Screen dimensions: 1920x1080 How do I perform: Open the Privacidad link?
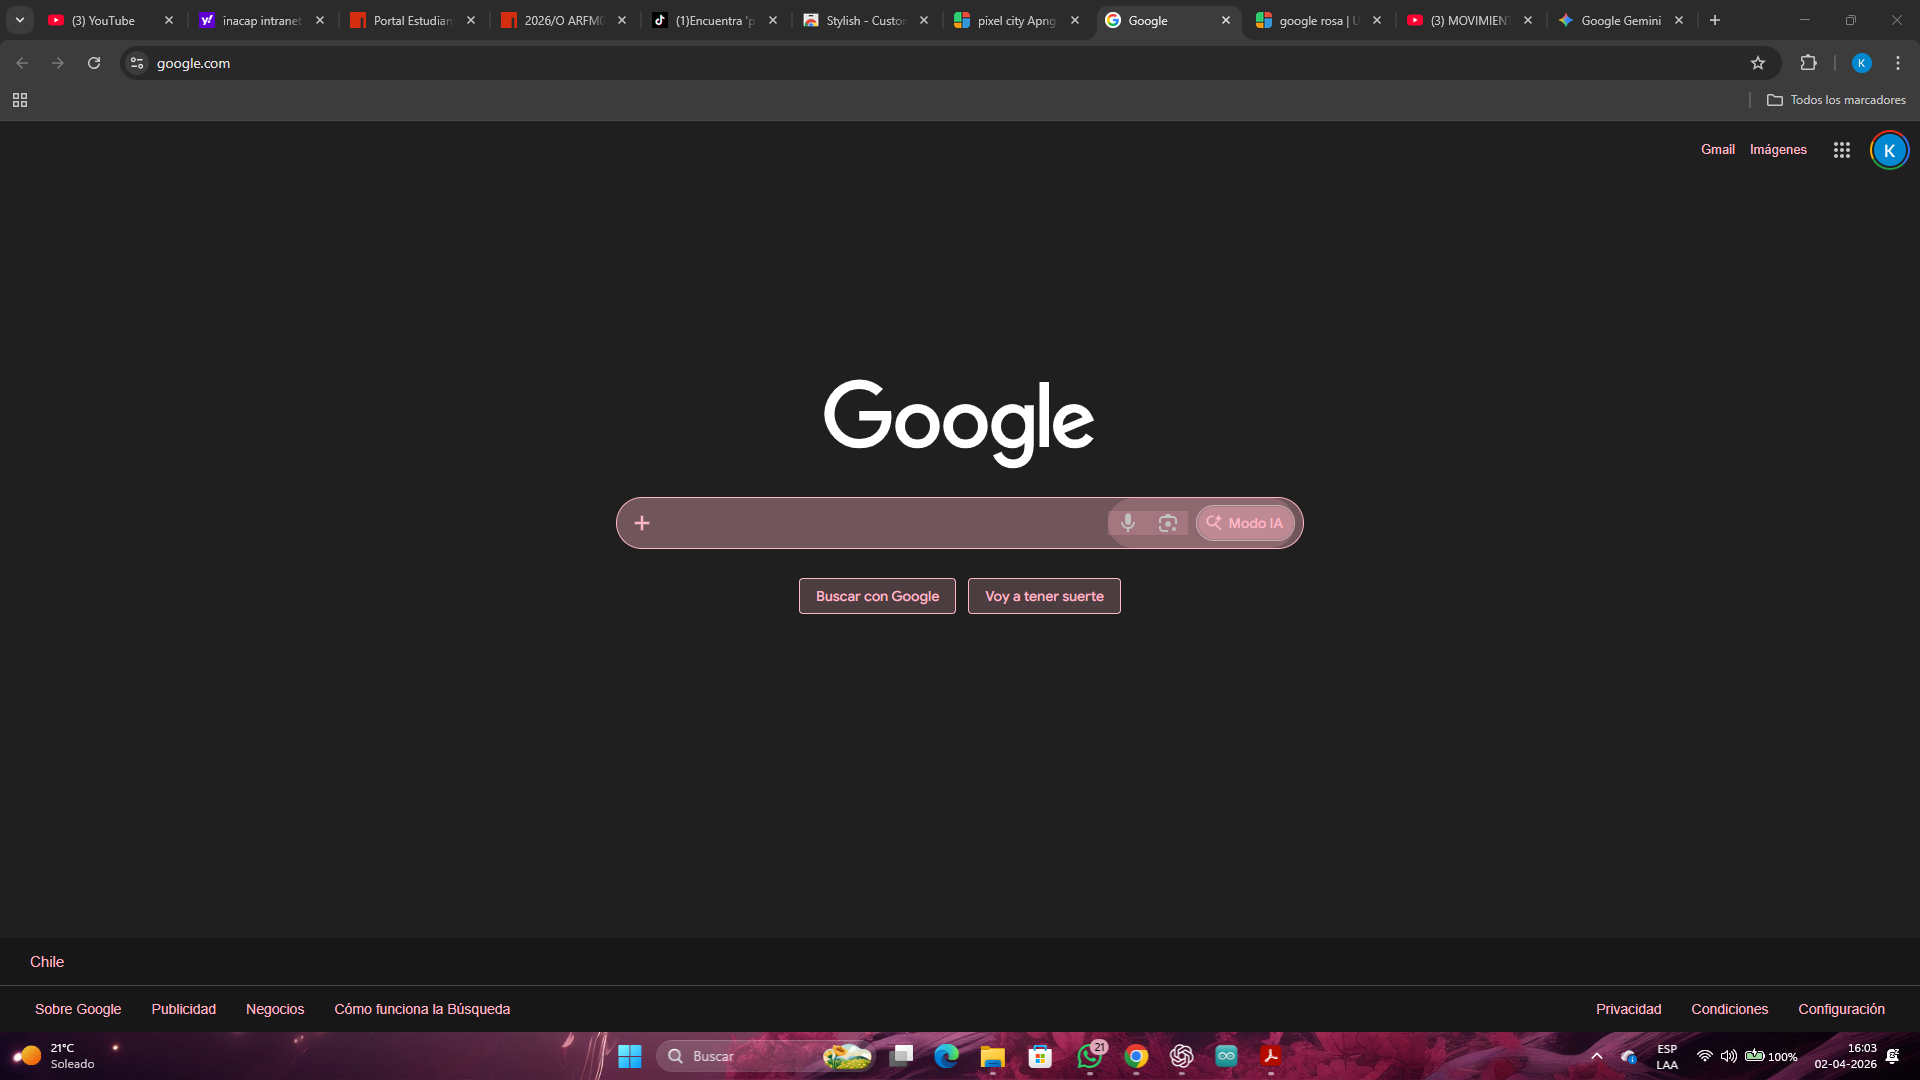click(1628, 1008)
